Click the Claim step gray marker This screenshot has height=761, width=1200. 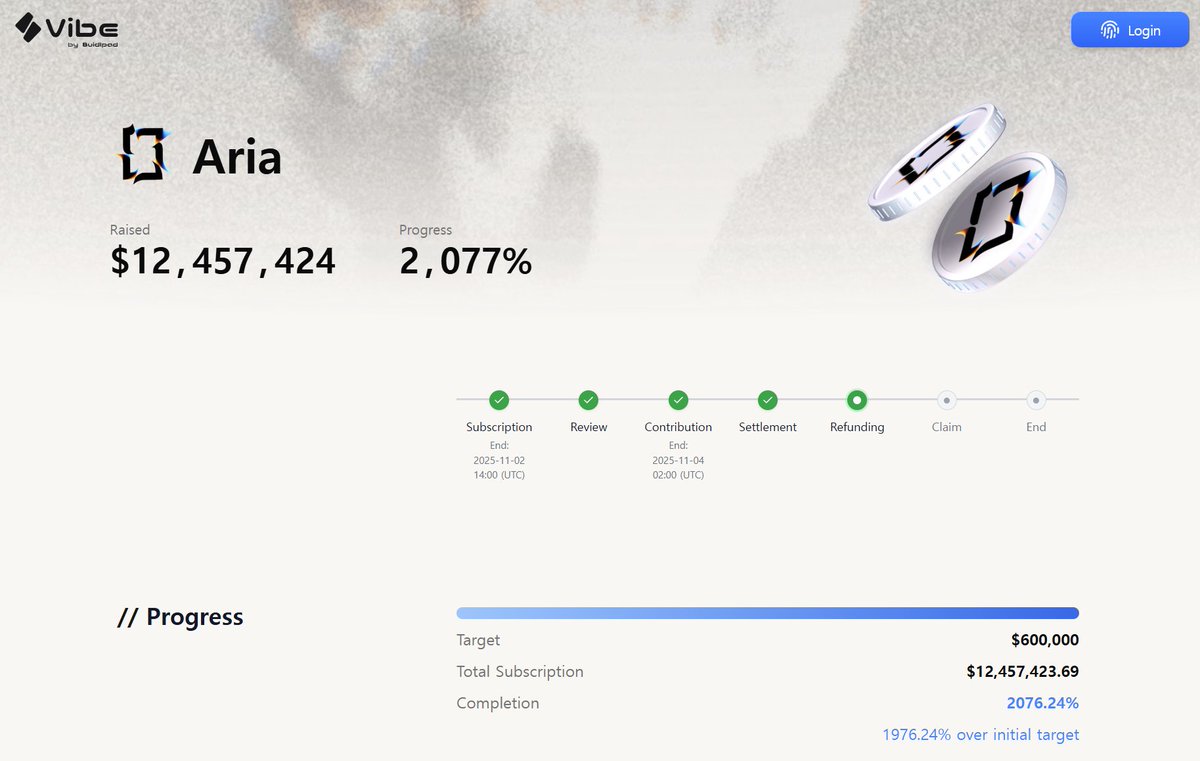tap(946, 400)
